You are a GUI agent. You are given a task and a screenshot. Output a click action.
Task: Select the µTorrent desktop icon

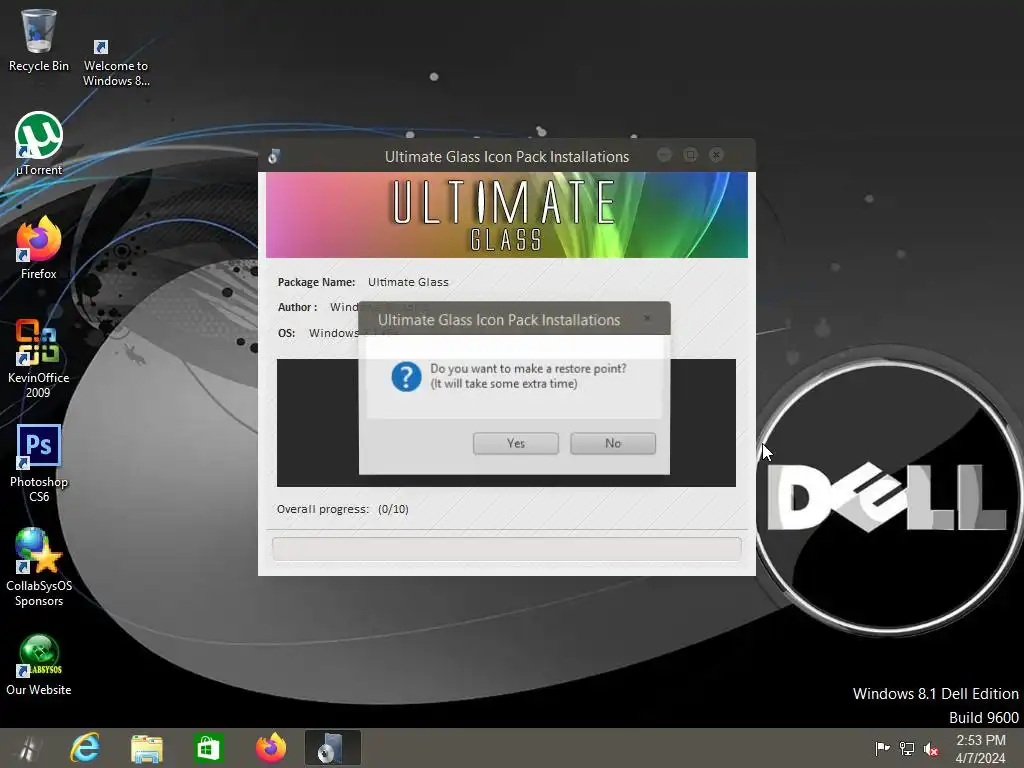coord(39,144)
